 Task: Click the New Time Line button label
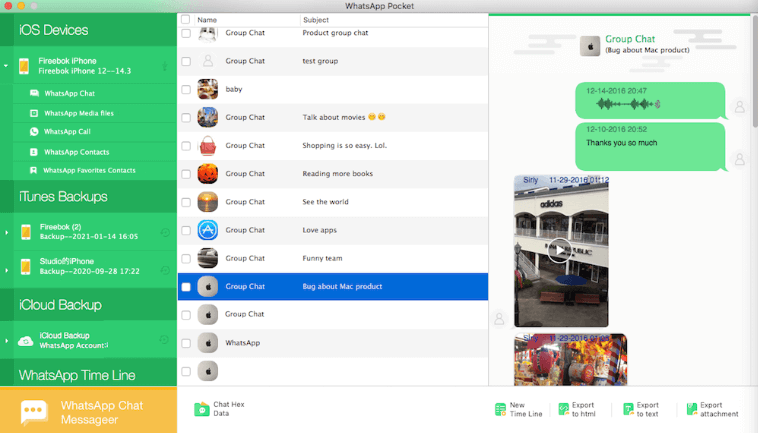(x=526, y=409)
